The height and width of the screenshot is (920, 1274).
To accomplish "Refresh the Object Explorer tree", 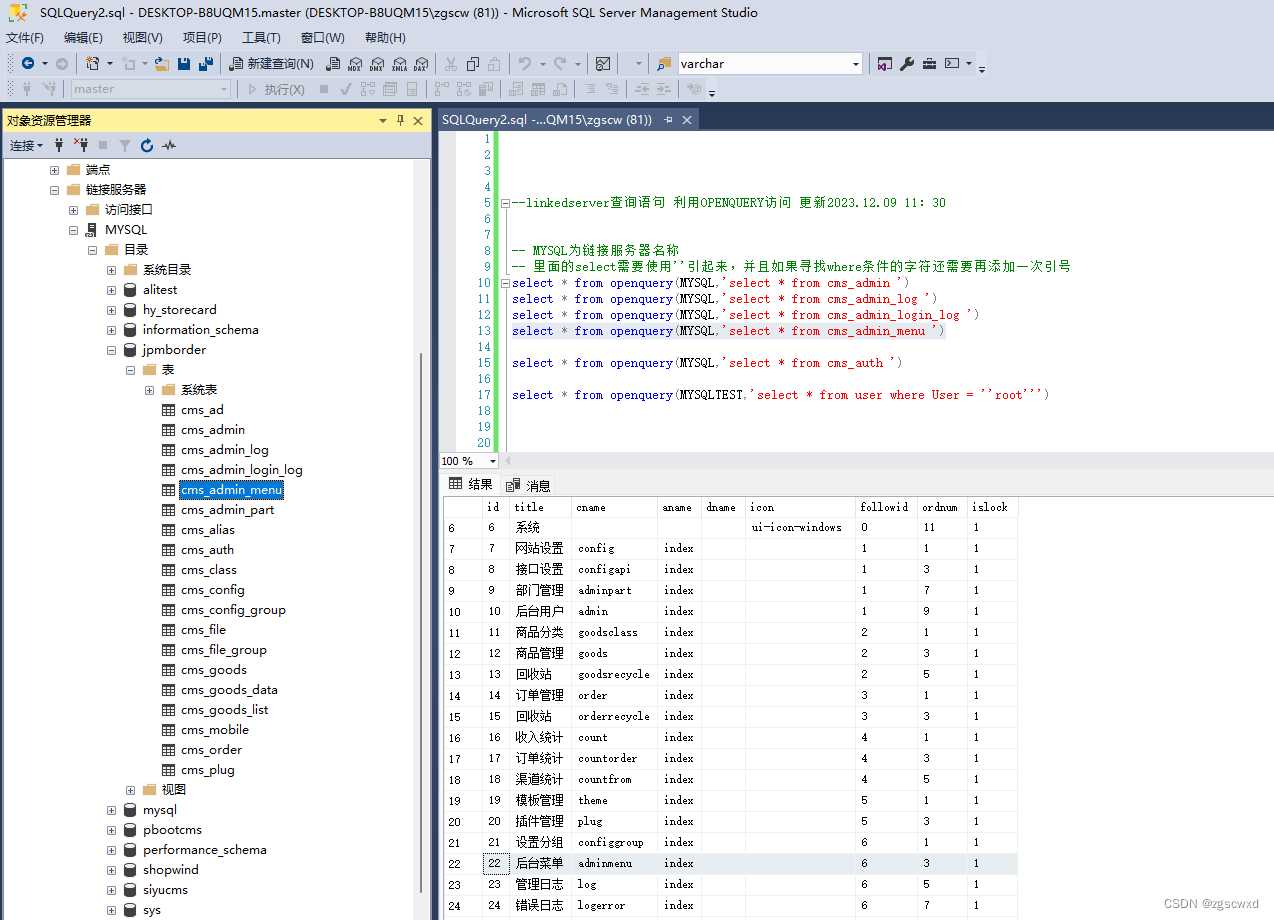I will click(x=146, y=145).
